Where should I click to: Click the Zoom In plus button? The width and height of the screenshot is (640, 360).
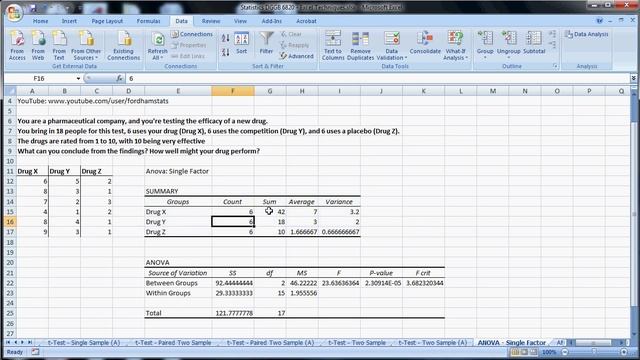624,352
